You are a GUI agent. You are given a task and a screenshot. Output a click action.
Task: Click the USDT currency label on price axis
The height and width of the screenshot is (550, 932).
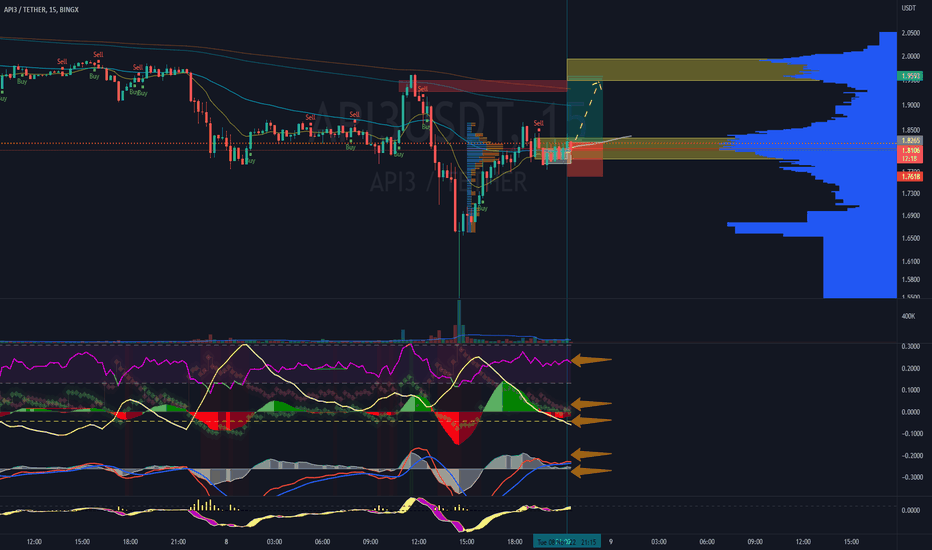(x=908, y=8)
